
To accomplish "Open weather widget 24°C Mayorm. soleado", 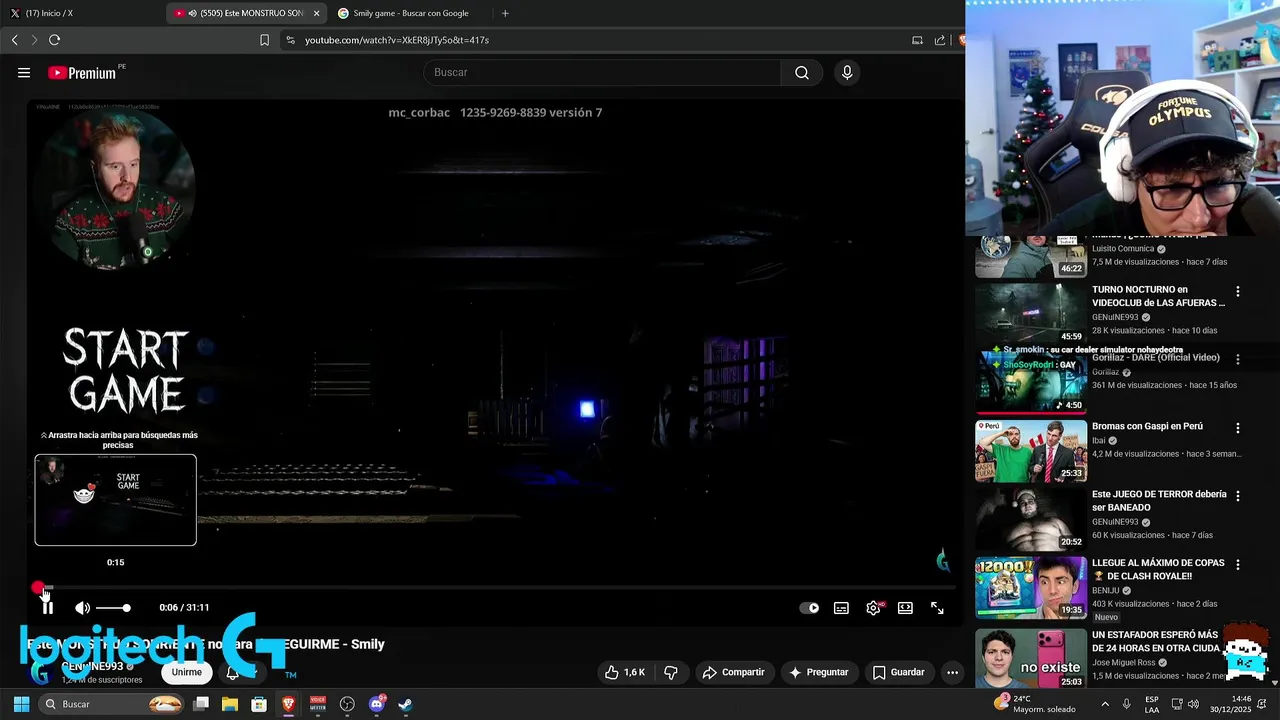I will tap(1035, 704).
